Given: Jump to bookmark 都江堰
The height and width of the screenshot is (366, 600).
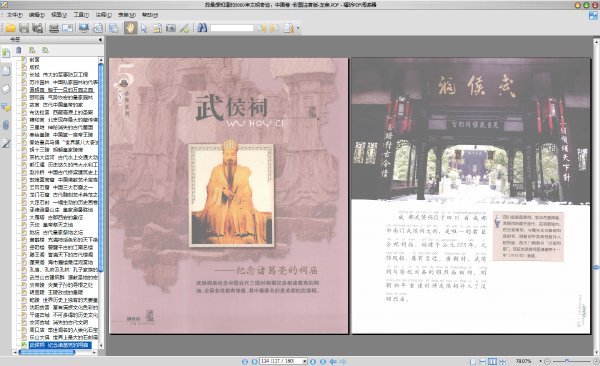Looking at the screenshot, I should (x=64, y=165).
